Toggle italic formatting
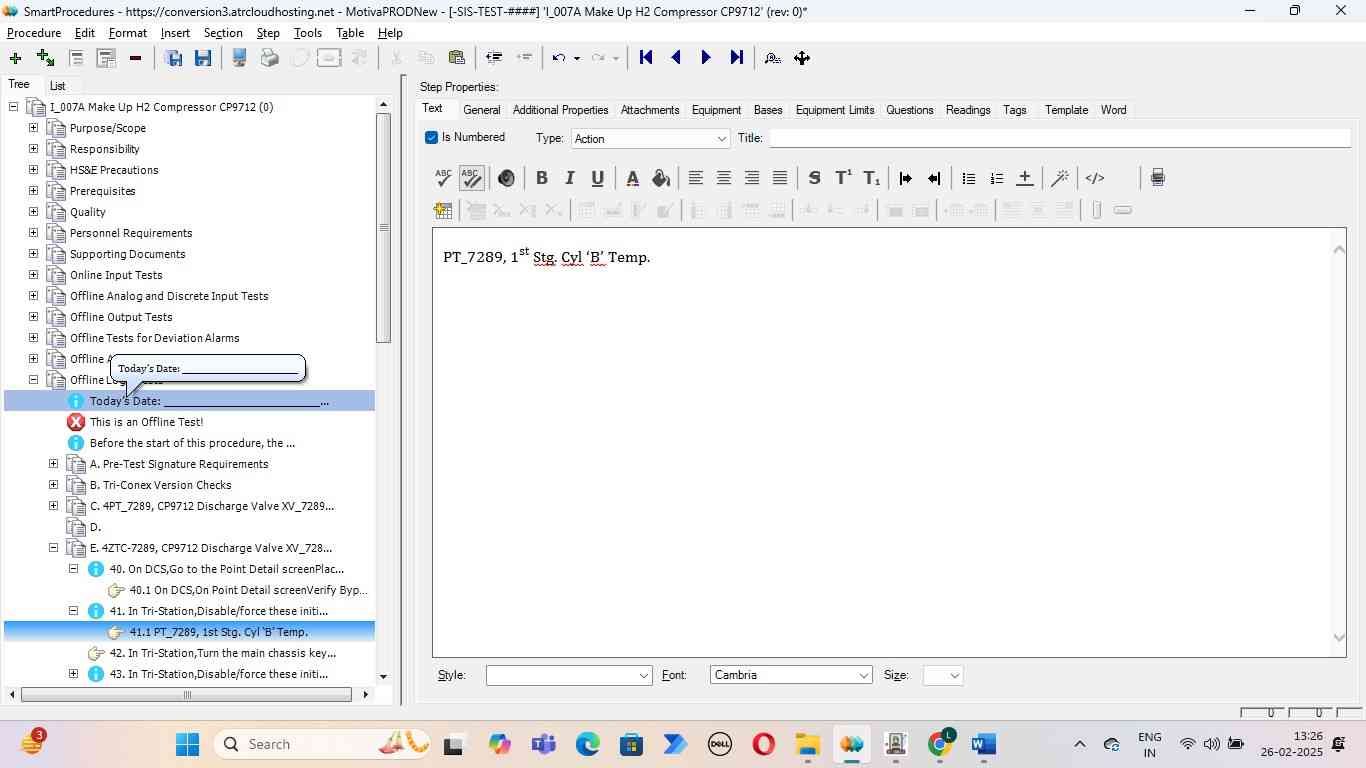1366x768 pixels. pos(569,178)
